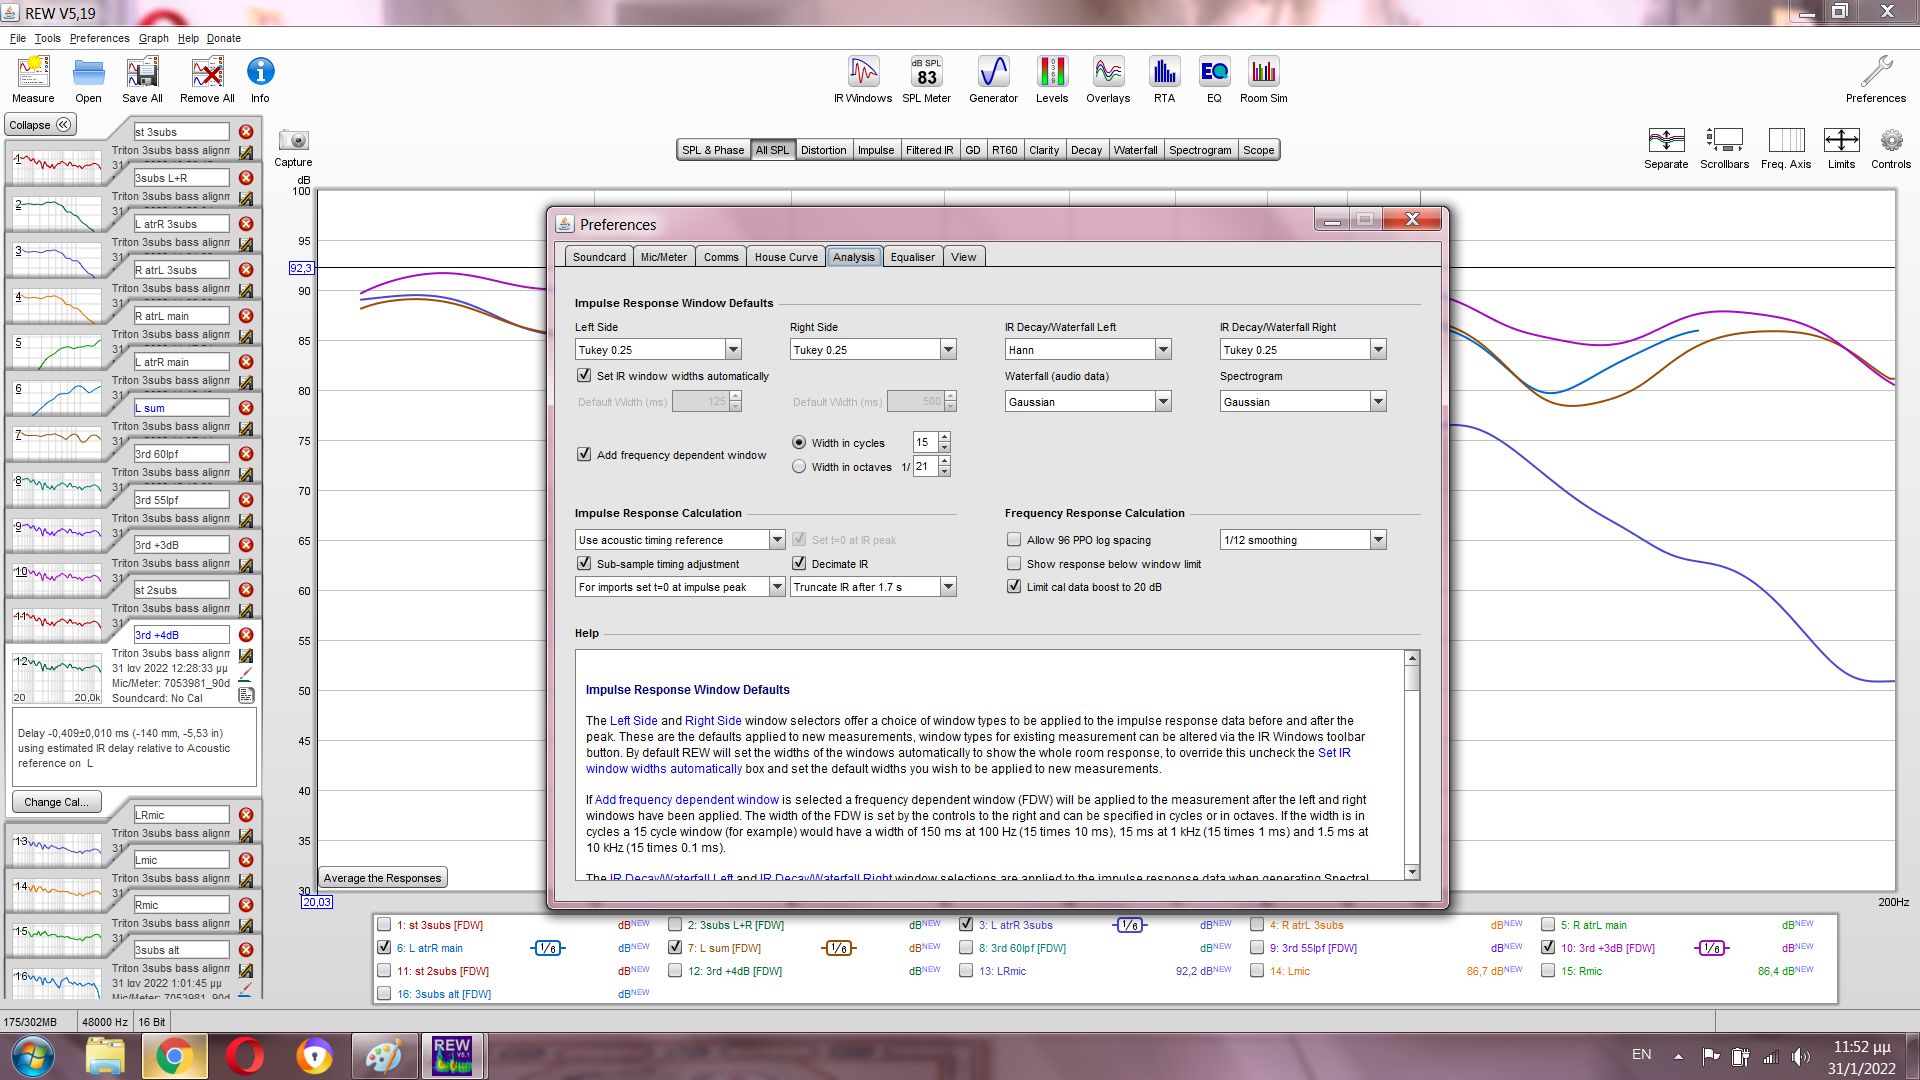Image resolution: width=1920 pixels, height=1080 pixels.
Task: Open the Overlays window
Action: (1108, 79)
